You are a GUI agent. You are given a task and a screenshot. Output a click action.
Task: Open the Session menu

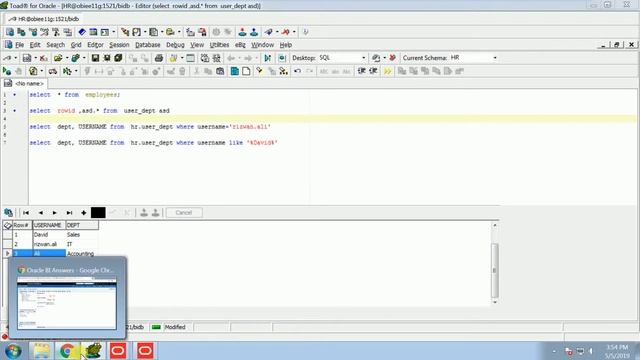pyautogui.click(x=119, y=45)
